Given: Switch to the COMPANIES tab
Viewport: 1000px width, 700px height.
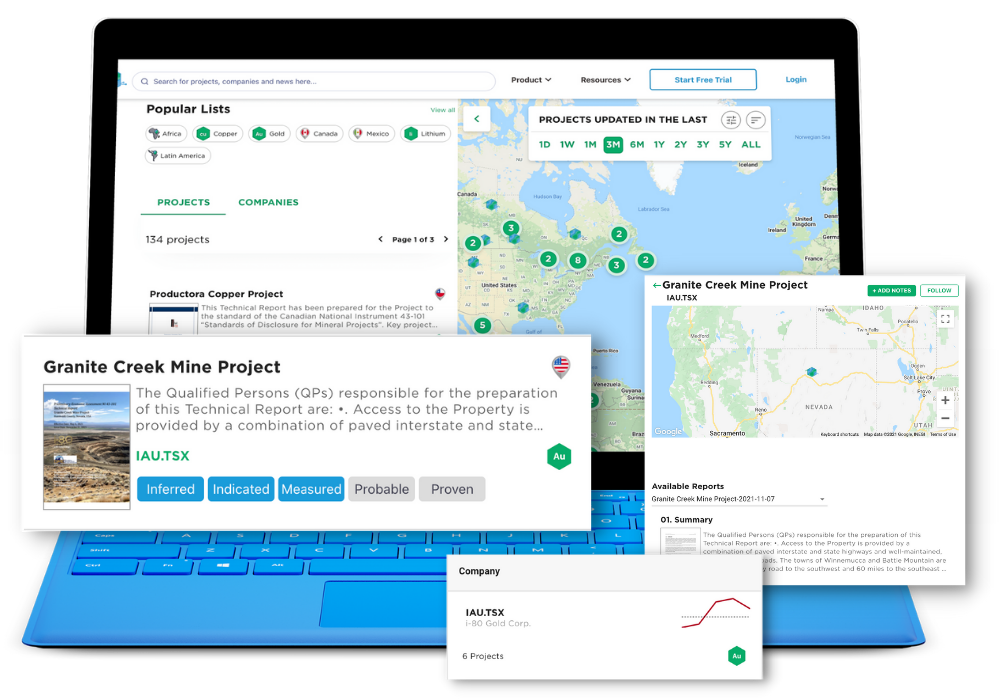Looking at the screenshot, I should pyautogui.click(x=268, y=202).
